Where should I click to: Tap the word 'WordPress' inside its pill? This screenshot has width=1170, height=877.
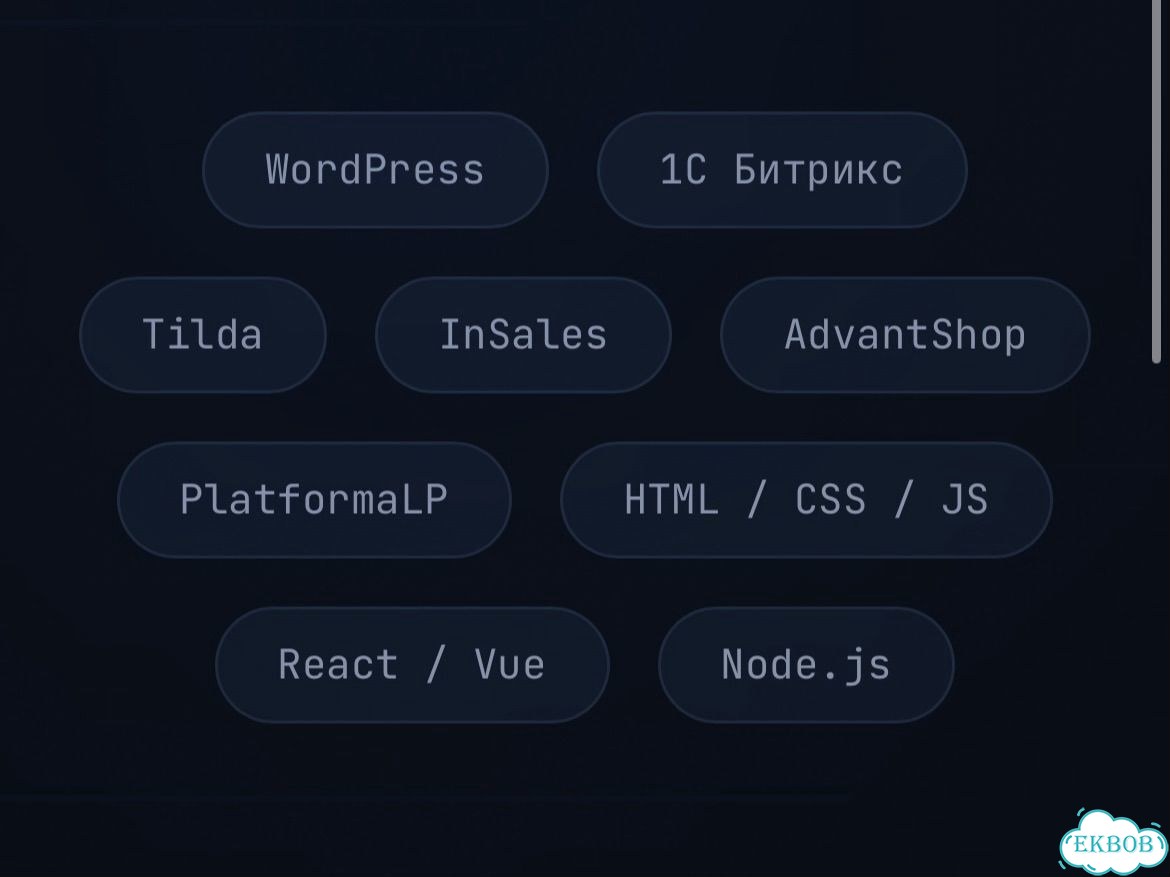click(x=375, y=169)
